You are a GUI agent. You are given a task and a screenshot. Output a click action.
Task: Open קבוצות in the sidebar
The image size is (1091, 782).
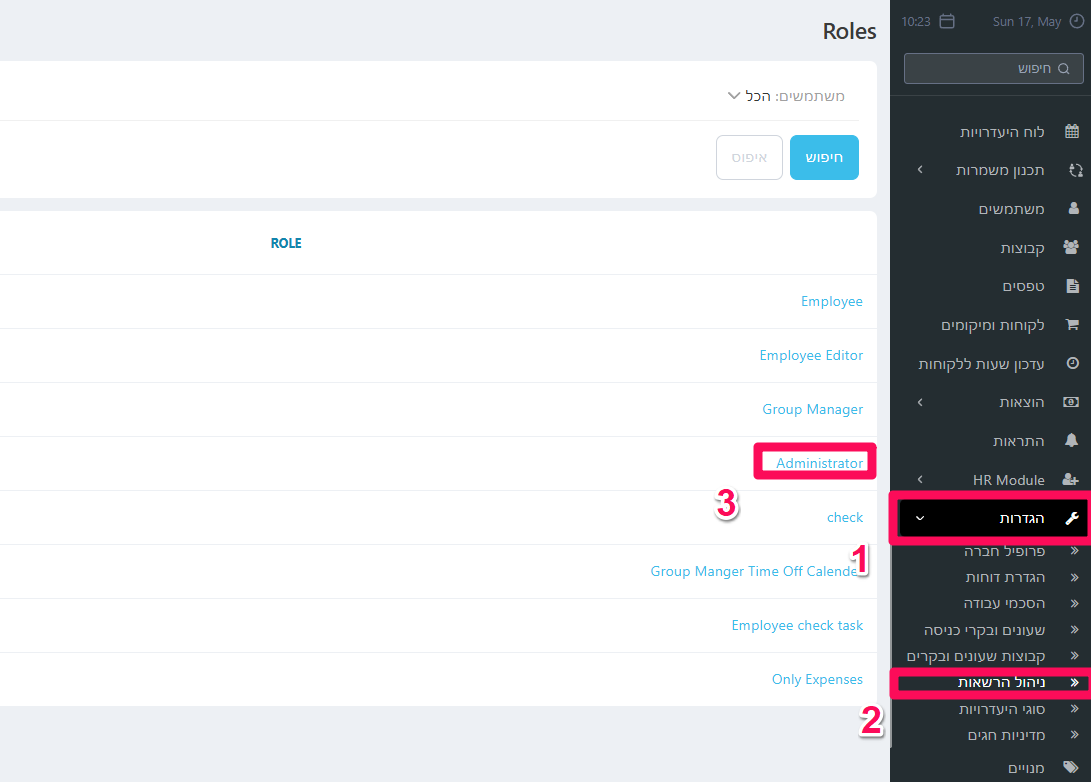click(1022, 248)
